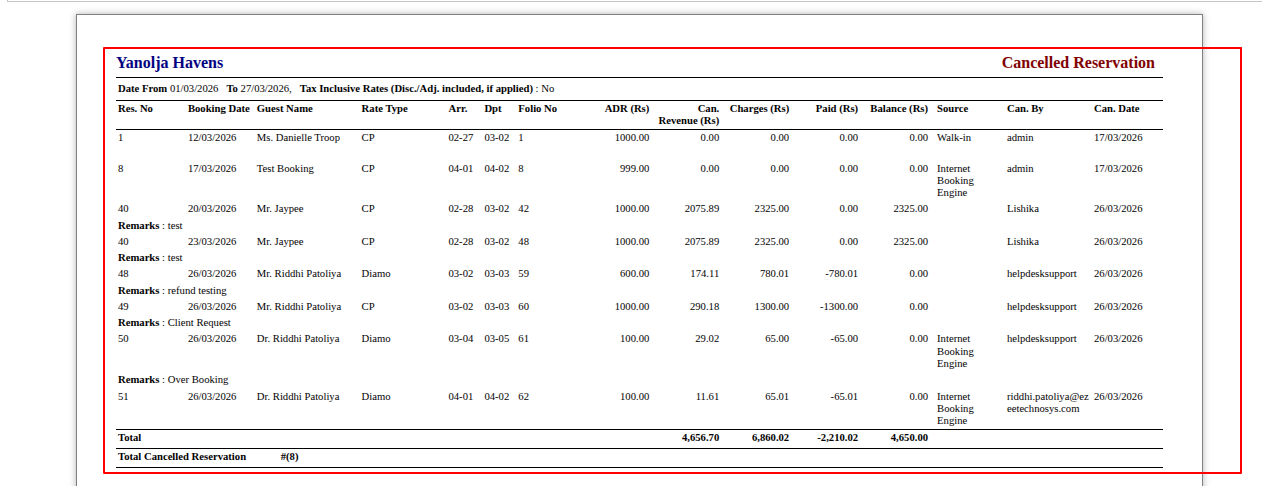Screen dimensions: 1262x486
Task: Click reservation number 49
Action: coord(123,307)
